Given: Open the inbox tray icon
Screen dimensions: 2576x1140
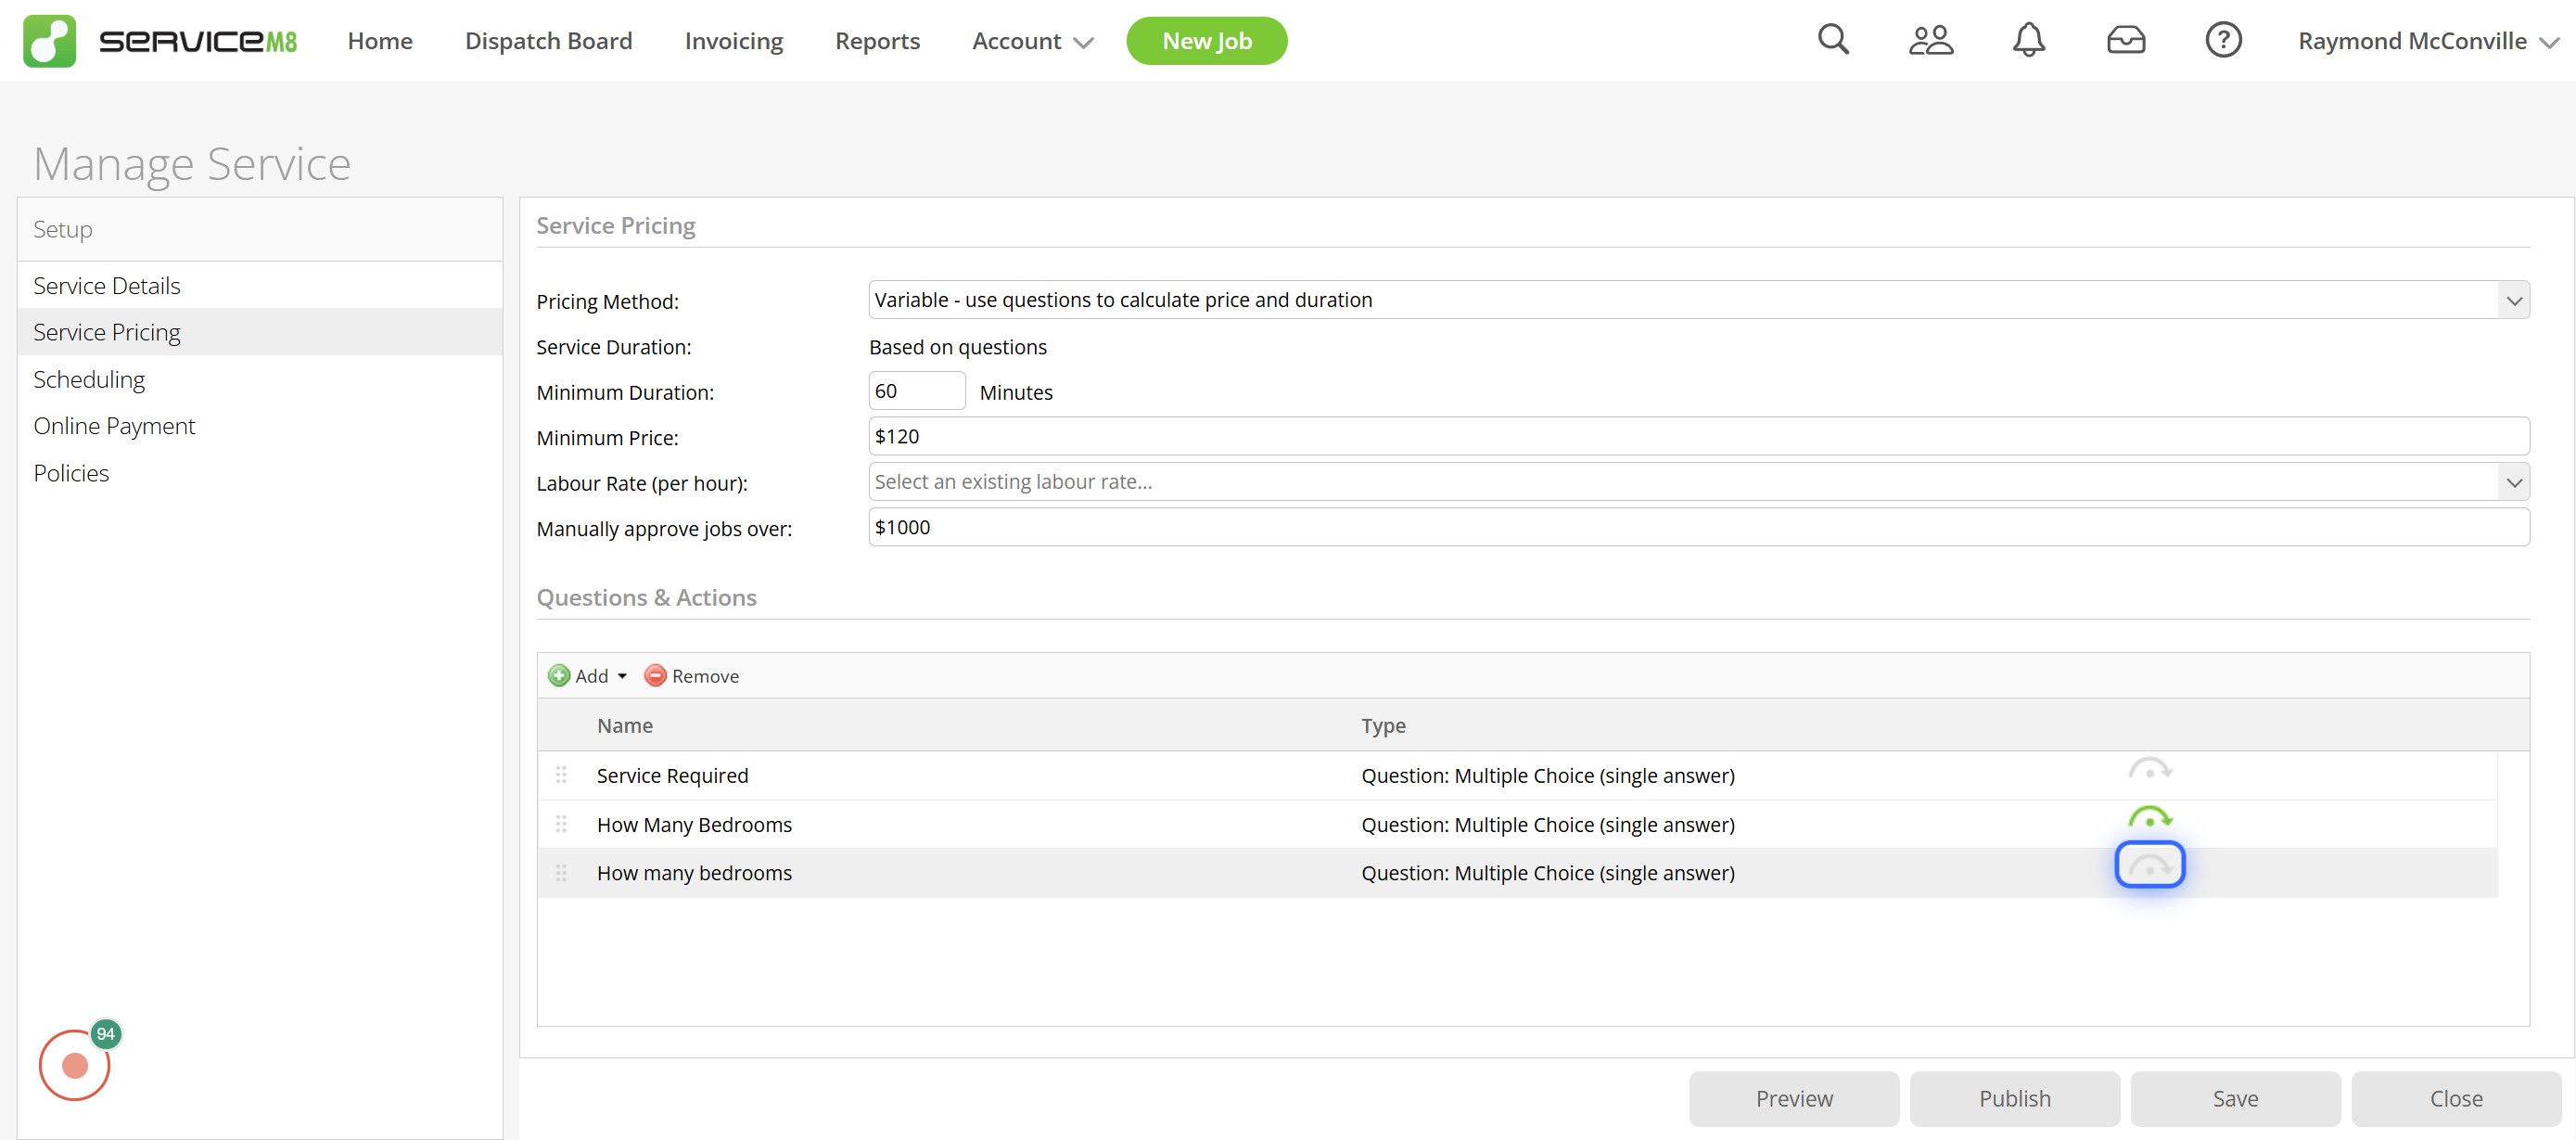Looking at the screenshot, I should [x=2125, y=40].
